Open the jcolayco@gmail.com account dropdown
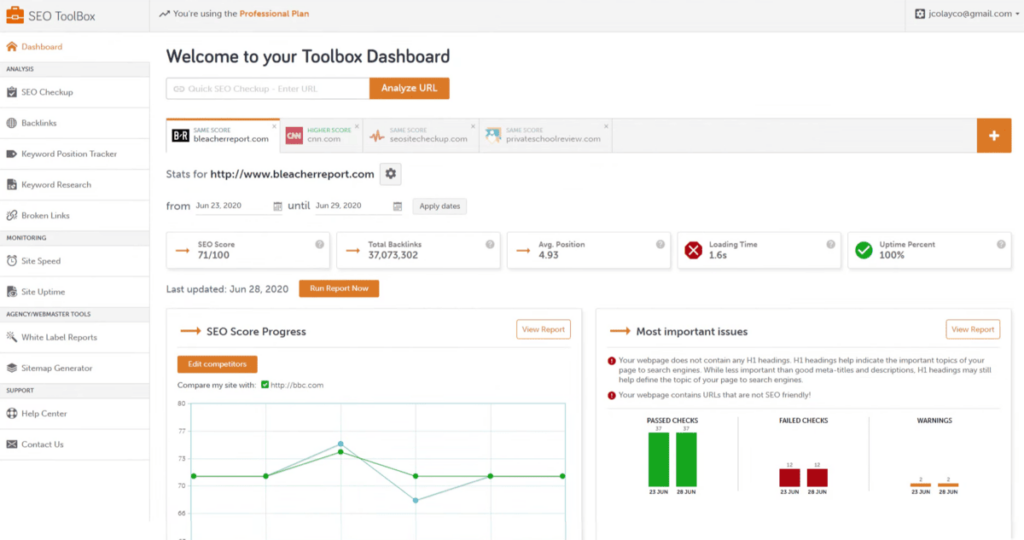 tap(967, 14)
